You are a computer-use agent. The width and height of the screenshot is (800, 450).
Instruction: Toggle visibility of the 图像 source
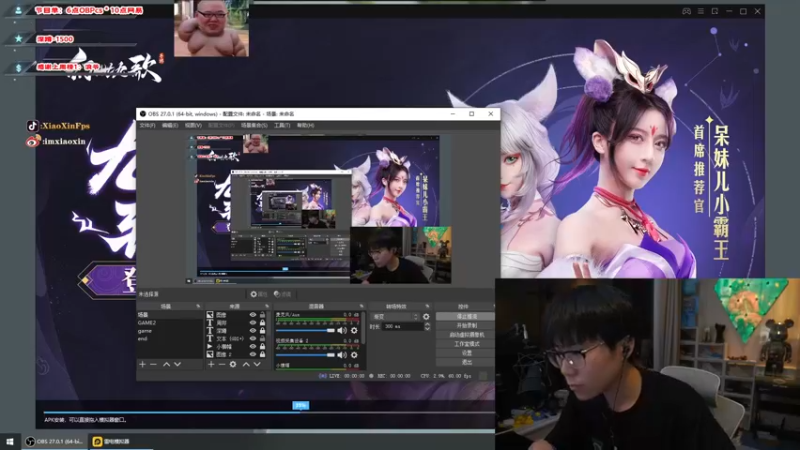[253, 315]
